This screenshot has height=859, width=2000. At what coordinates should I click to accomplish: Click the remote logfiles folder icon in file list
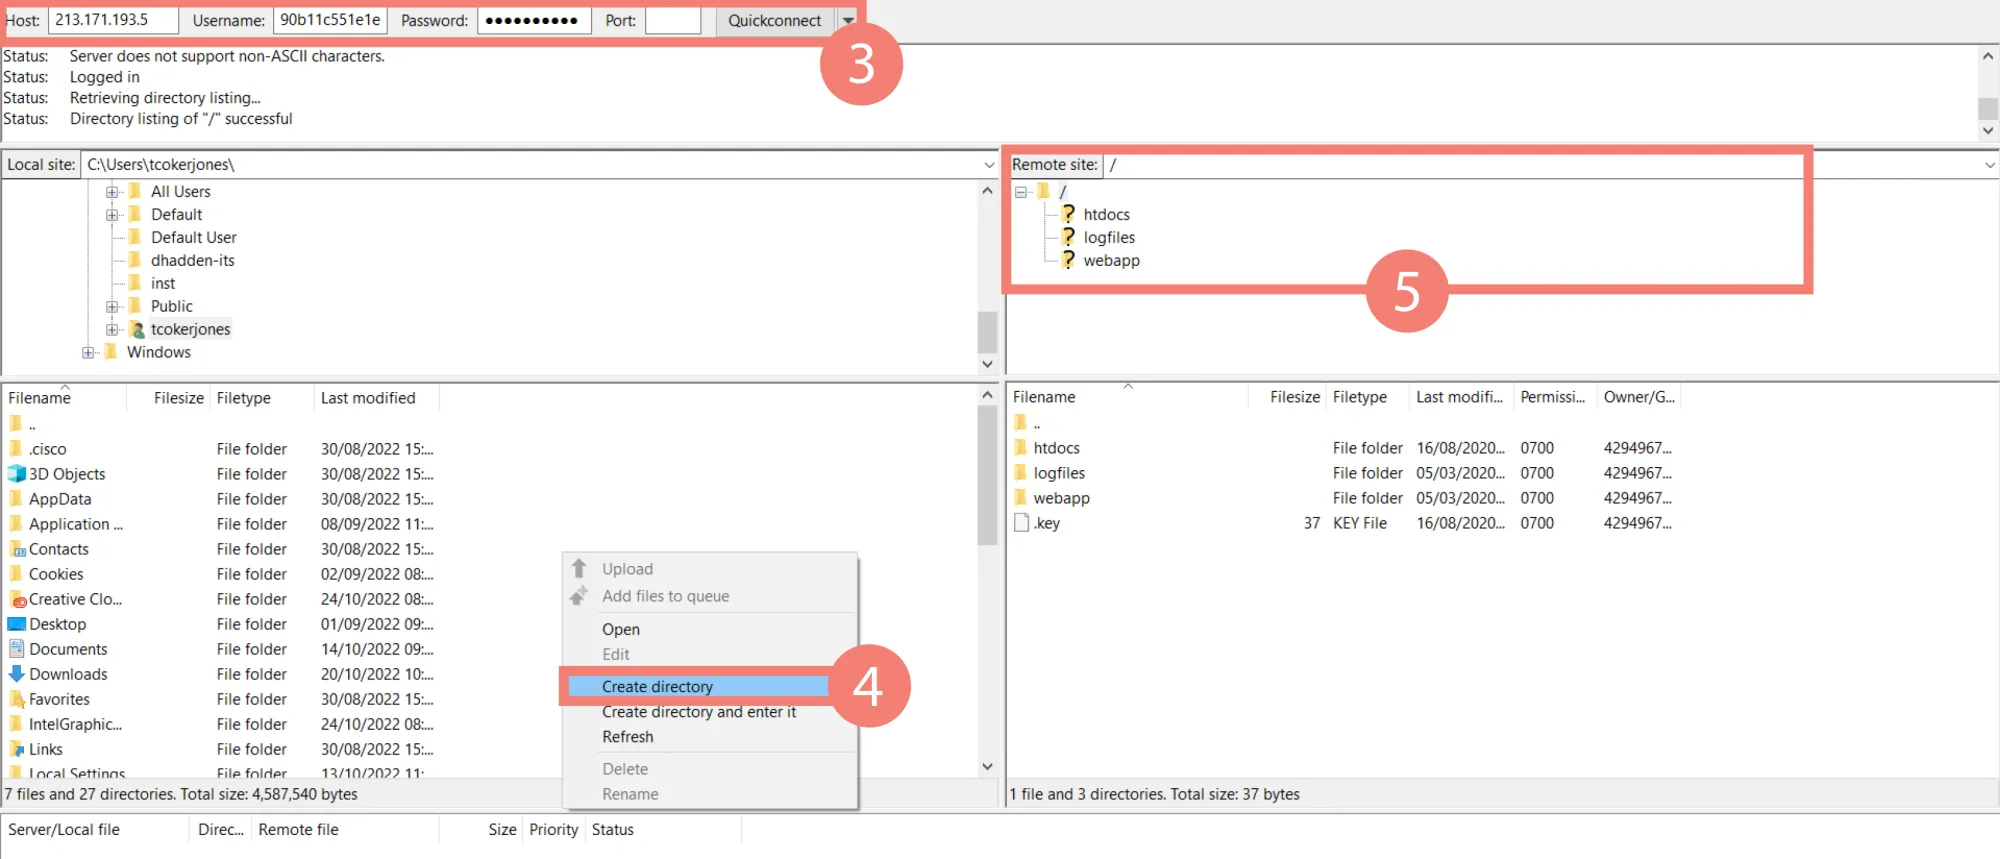click(1021, 472)
